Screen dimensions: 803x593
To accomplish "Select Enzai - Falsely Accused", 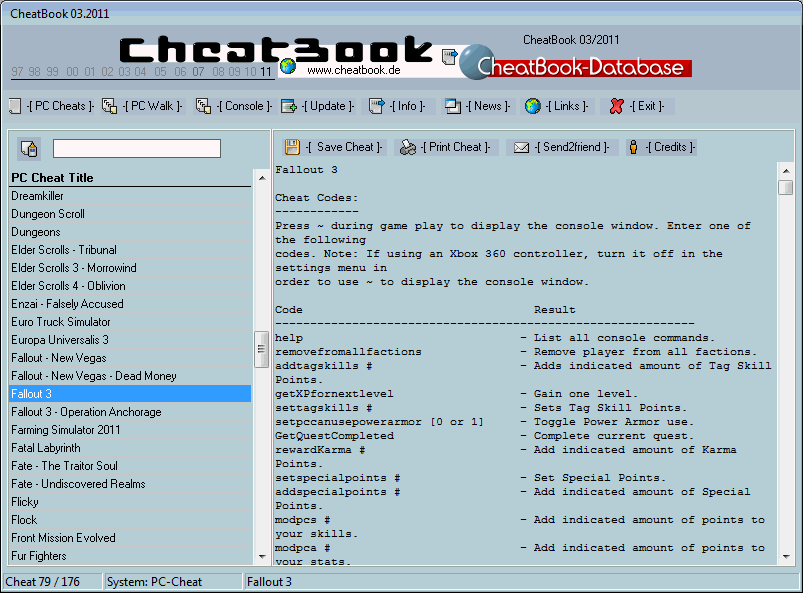I will click(x=130, y=304).
